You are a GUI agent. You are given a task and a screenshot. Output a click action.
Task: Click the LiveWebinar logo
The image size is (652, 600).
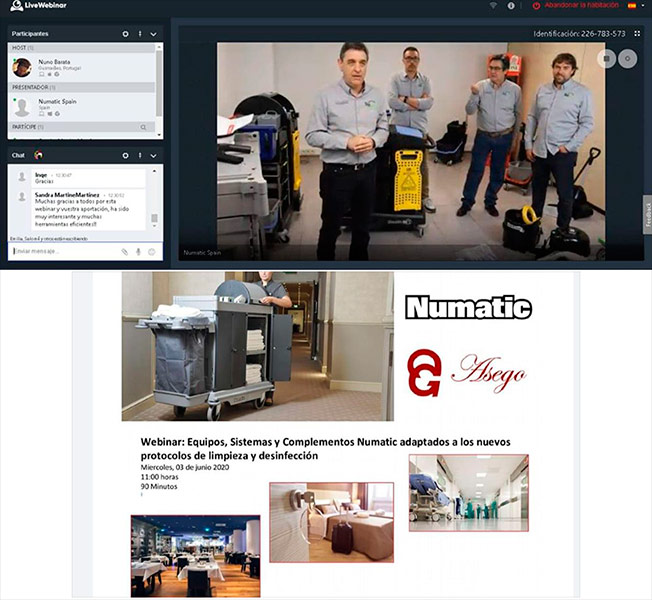coord(38,6)
